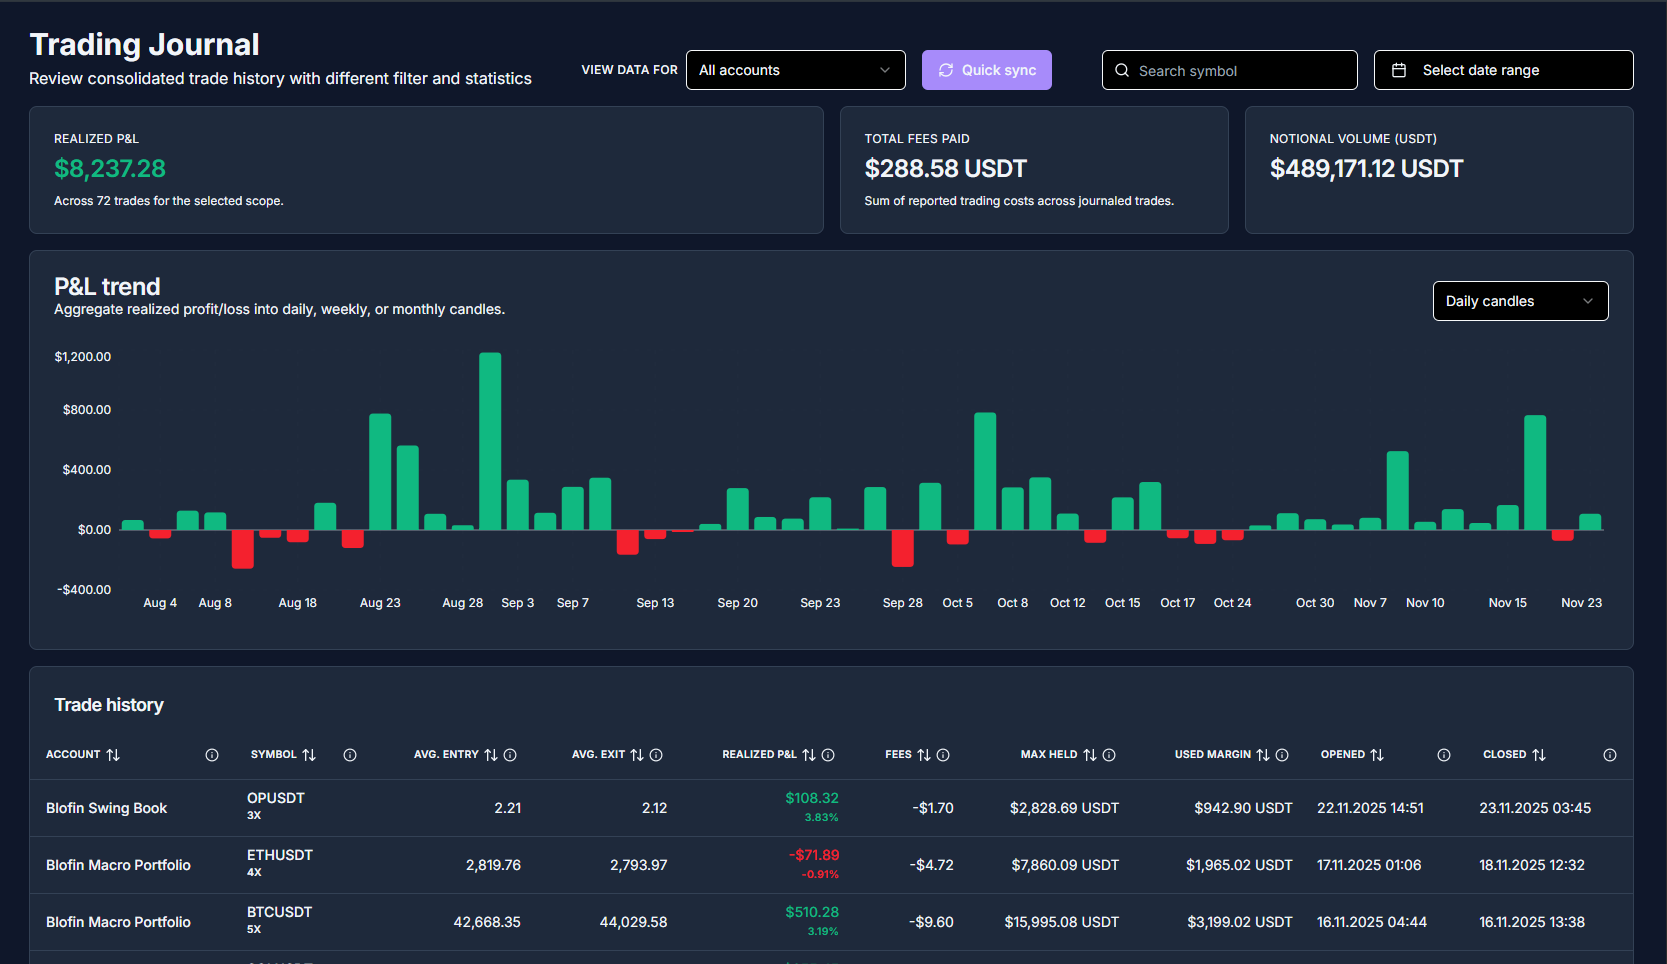Click the info icon next to Used Margin header
This screenshot has height=964, width=1667.
tap(1282, 755)
